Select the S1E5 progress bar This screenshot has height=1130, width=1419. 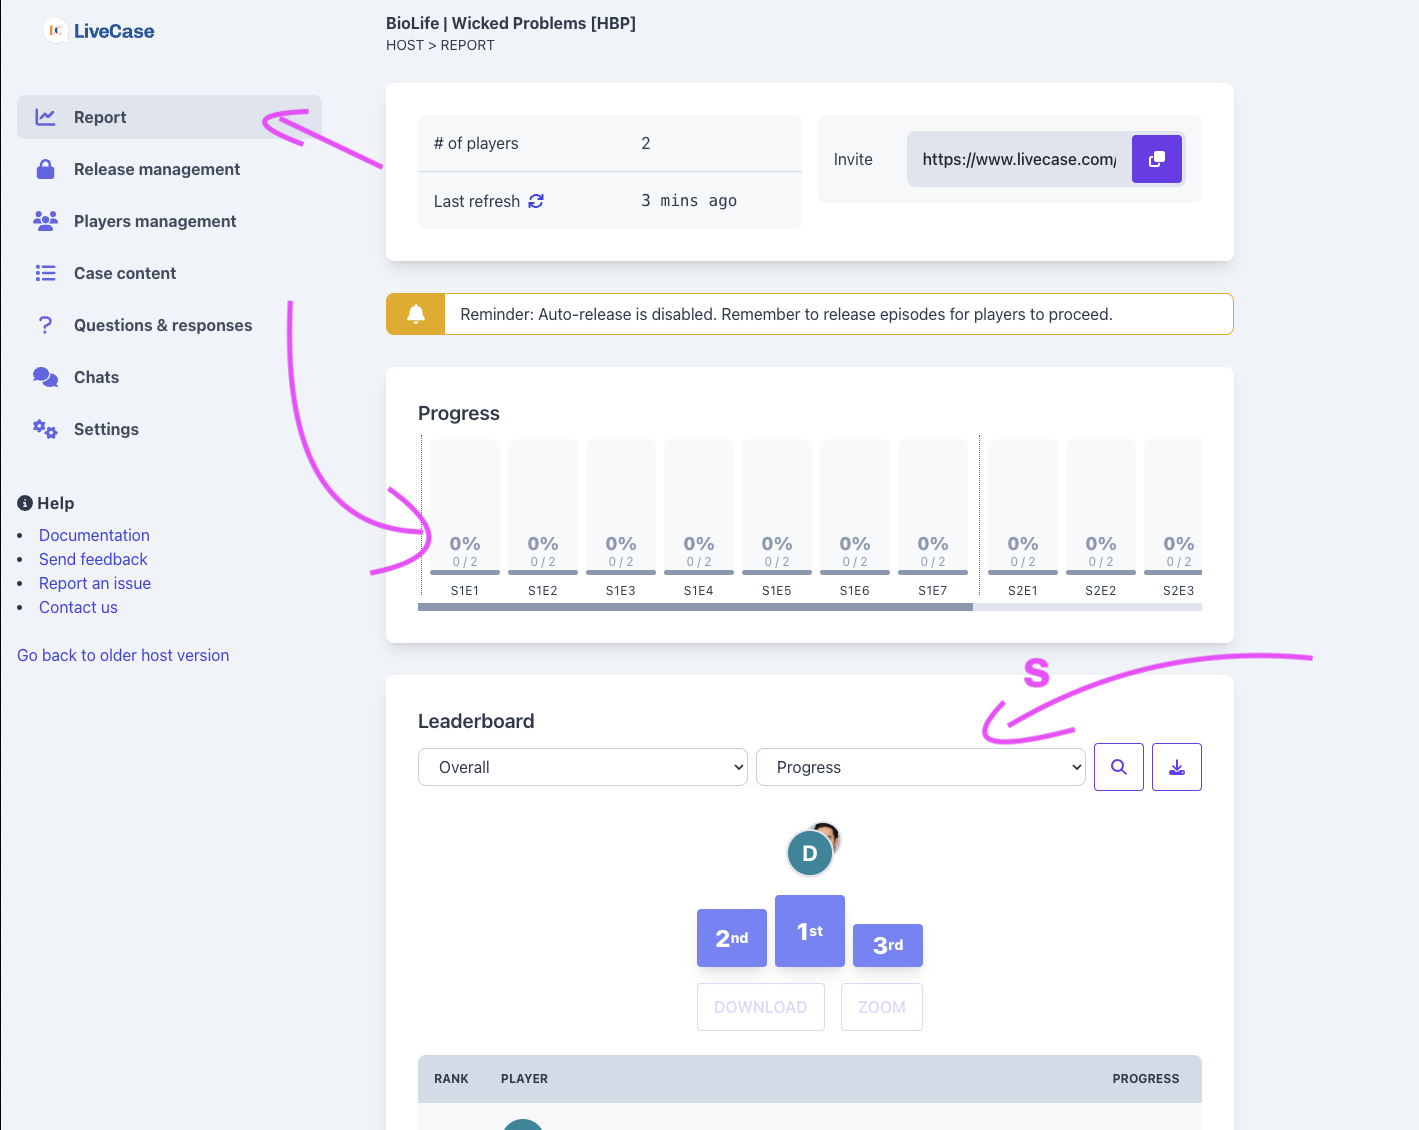(x=777, y=507)
